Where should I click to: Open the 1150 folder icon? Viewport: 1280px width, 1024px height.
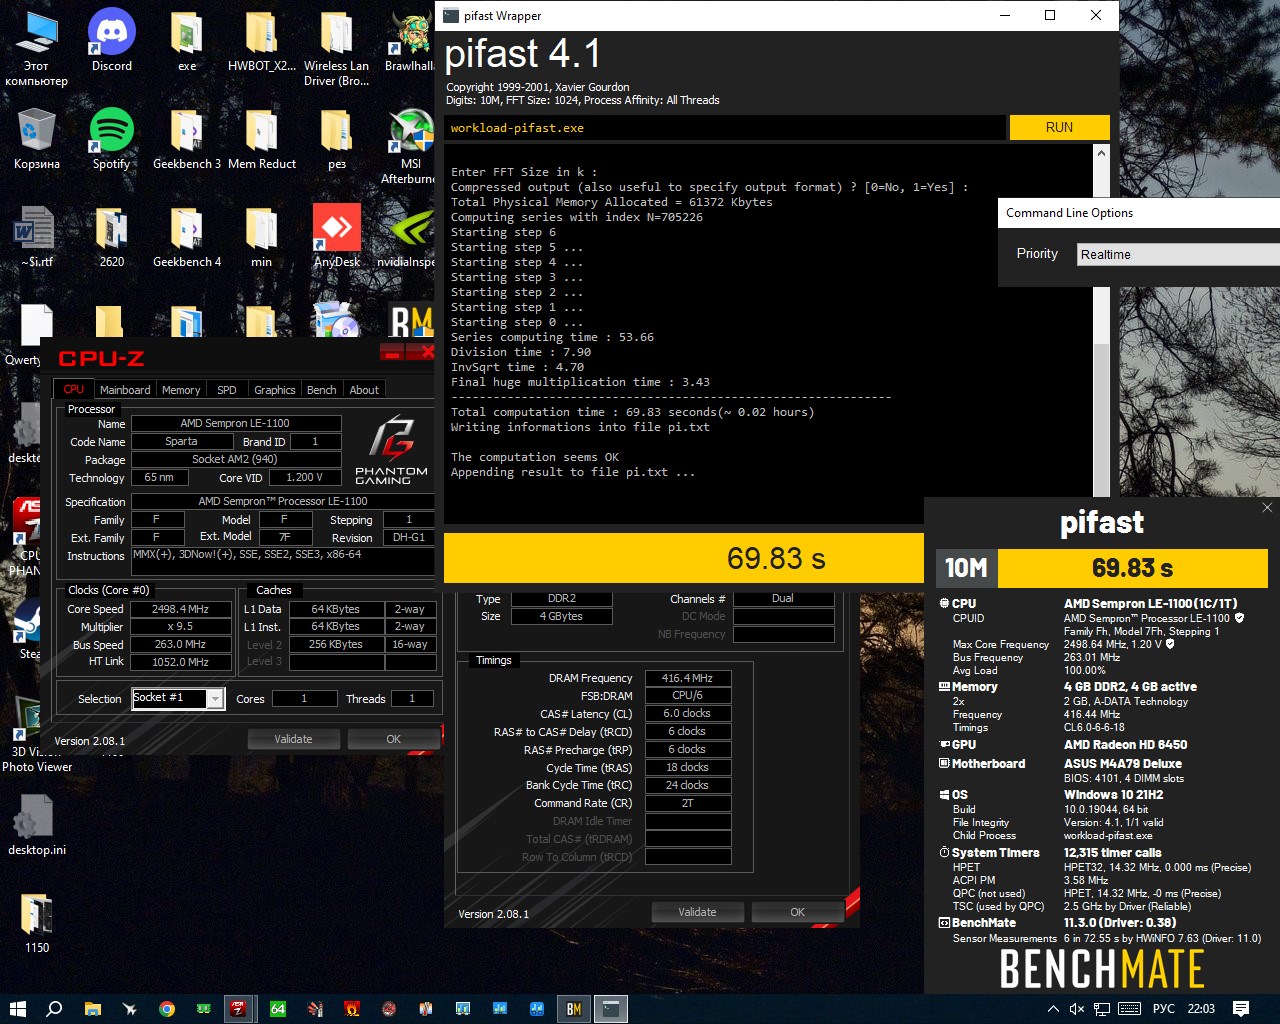(x=37, y=923)
